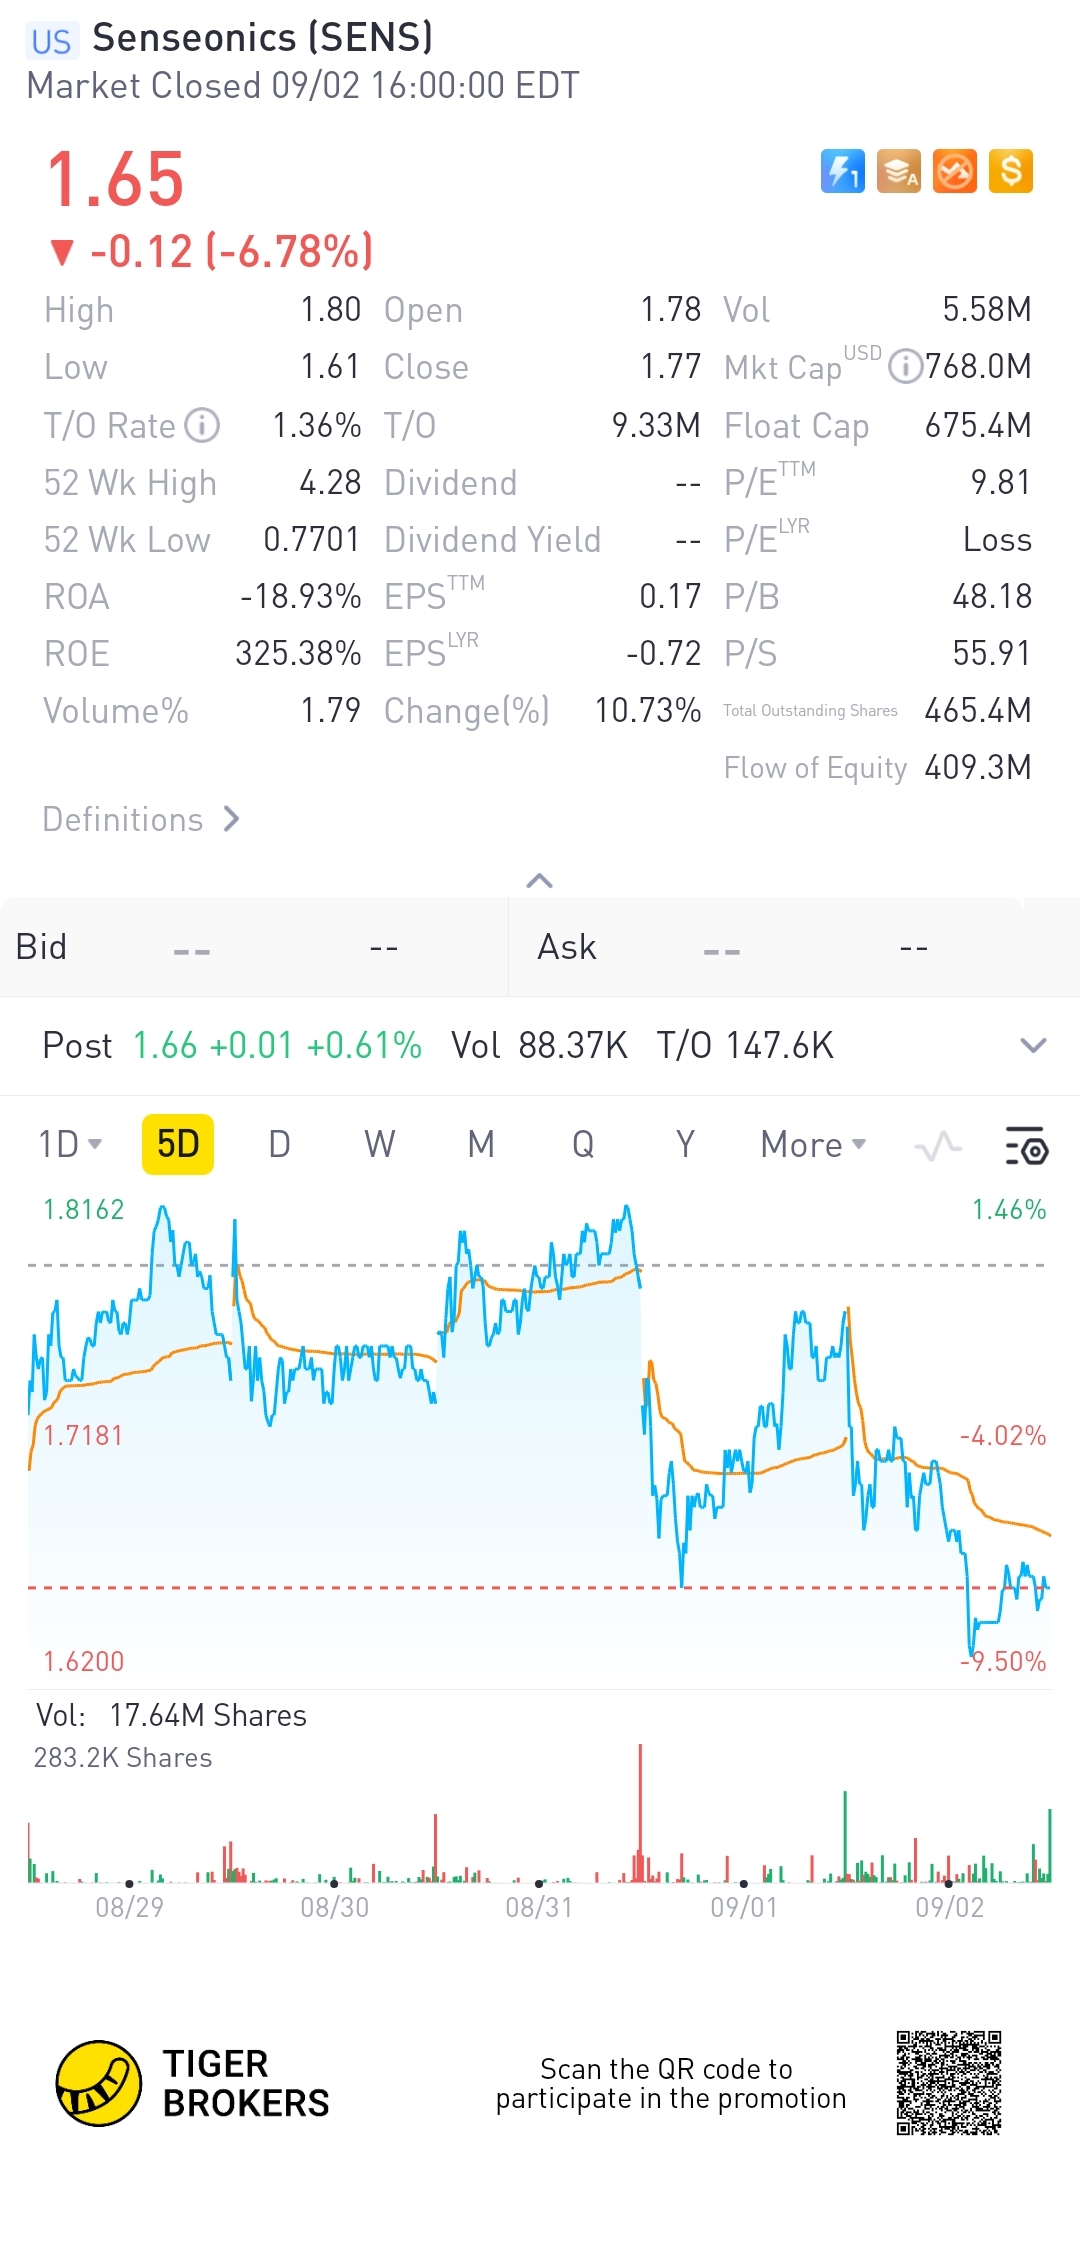Tap the T/O Rate info icon
The image size is (1080, 2242).
202,425
